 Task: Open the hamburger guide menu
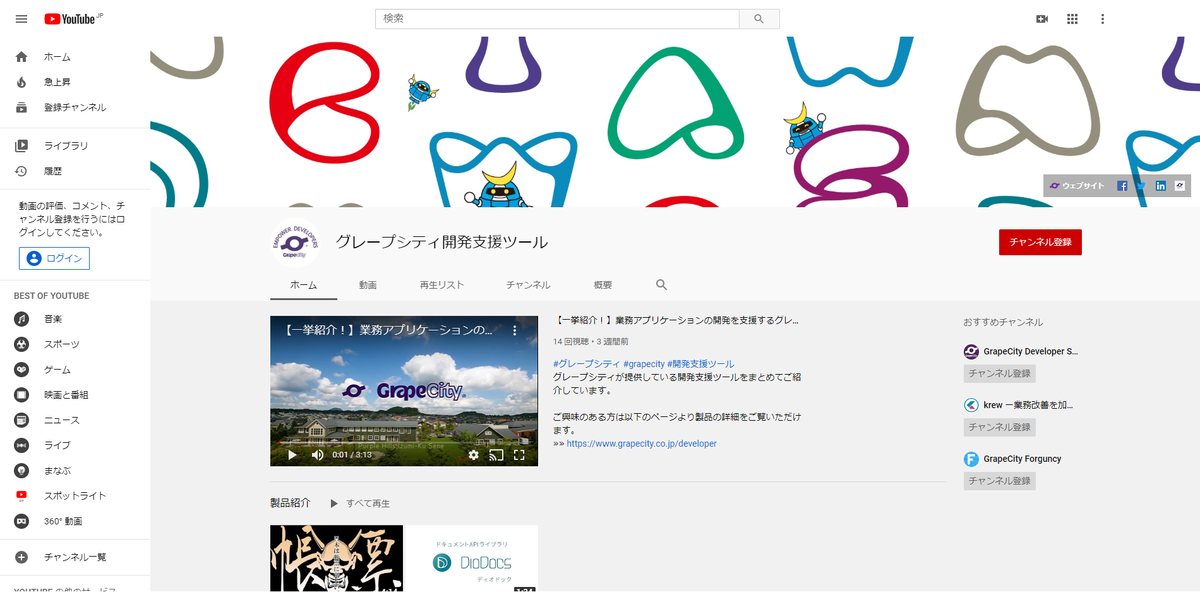coord(21,19)
